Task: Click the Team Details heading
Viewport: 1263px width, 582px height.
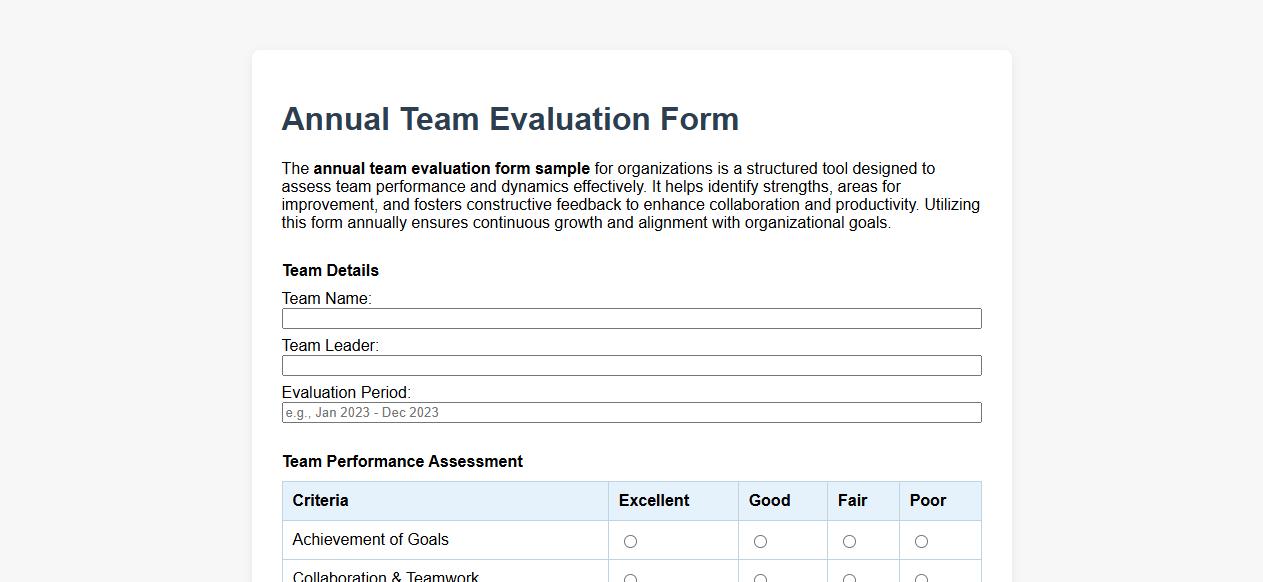Action: [330, 270]
